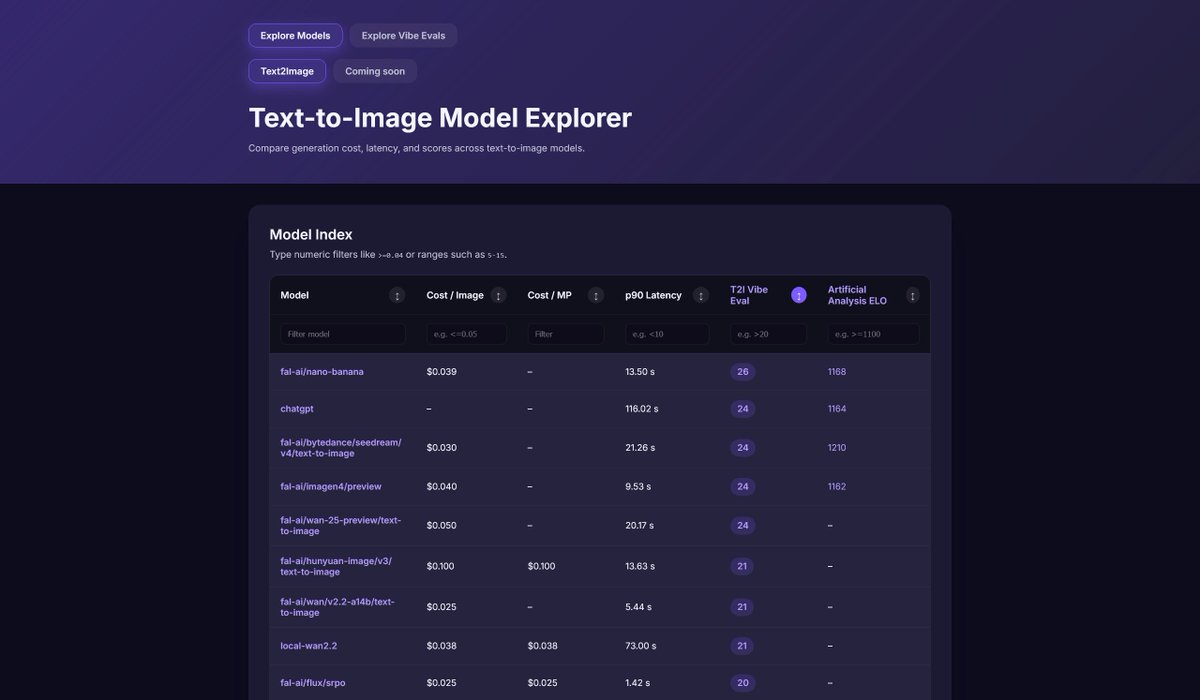This screenshot has width=1200, height=700.
Task: Click the p90 Latency header label
Action: pyautogui.click(x=653, y=295)
